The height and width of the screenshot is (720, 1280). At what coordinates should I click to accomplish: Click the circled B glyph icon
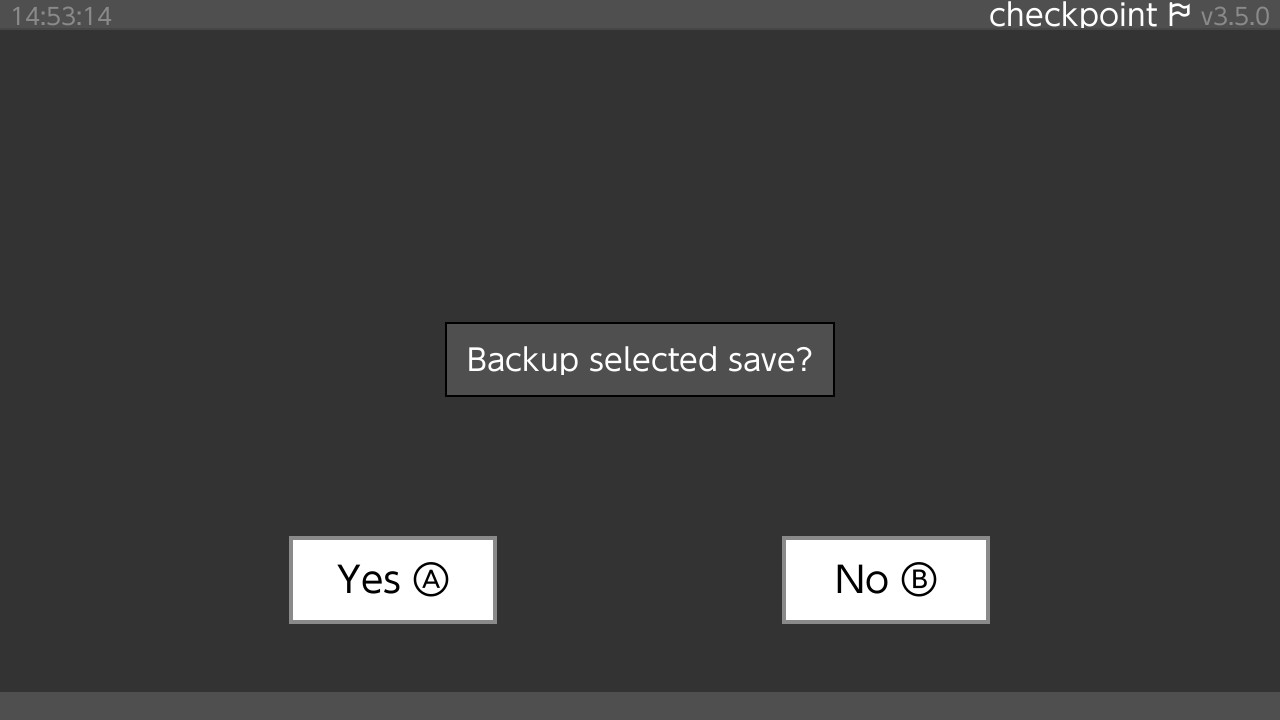click(x=919, y=580)
